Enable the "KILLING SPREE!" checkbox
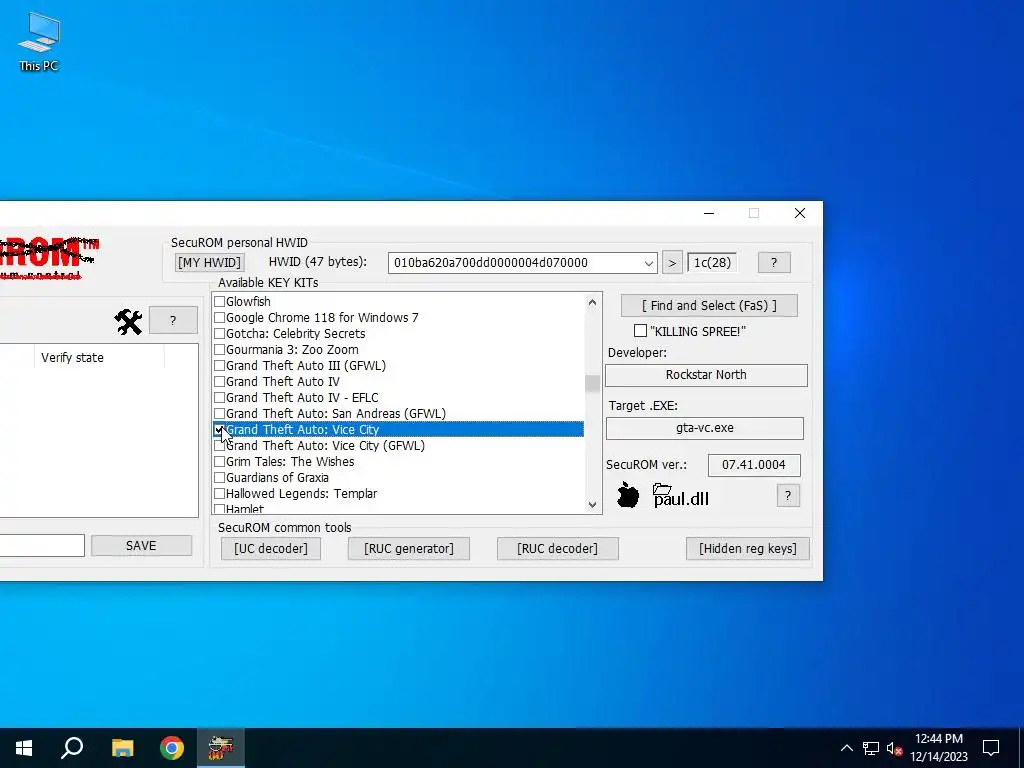This screenshot has height=768, width=1024. click(640, 331)
